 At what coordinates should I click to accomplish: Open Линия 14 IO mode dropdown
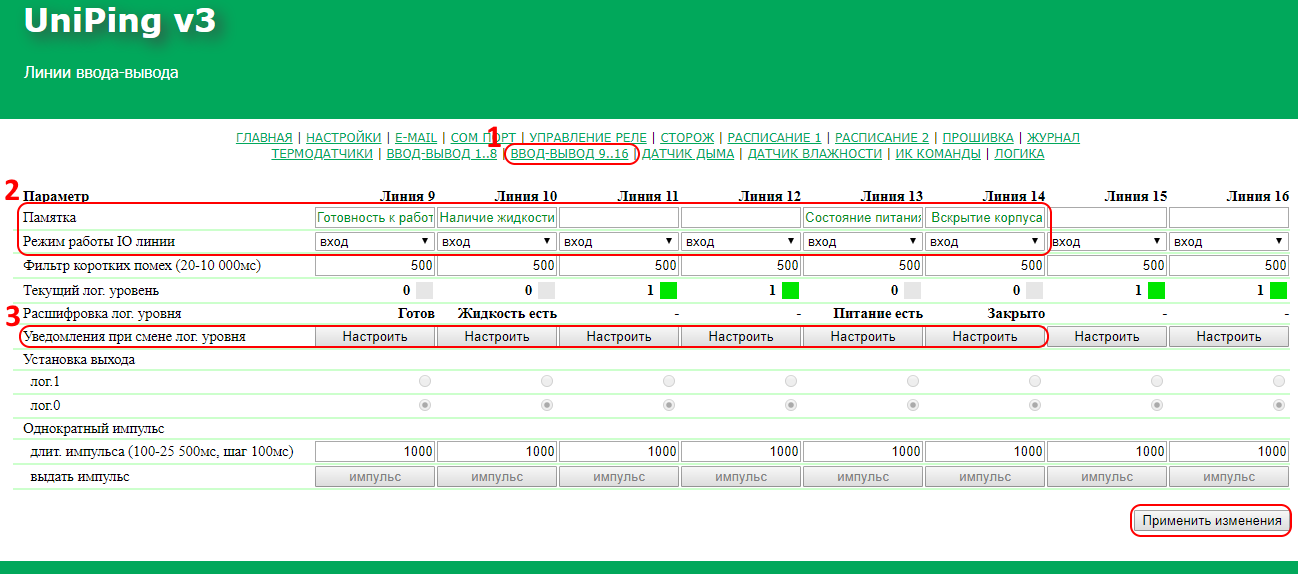[x=985, y=242]
